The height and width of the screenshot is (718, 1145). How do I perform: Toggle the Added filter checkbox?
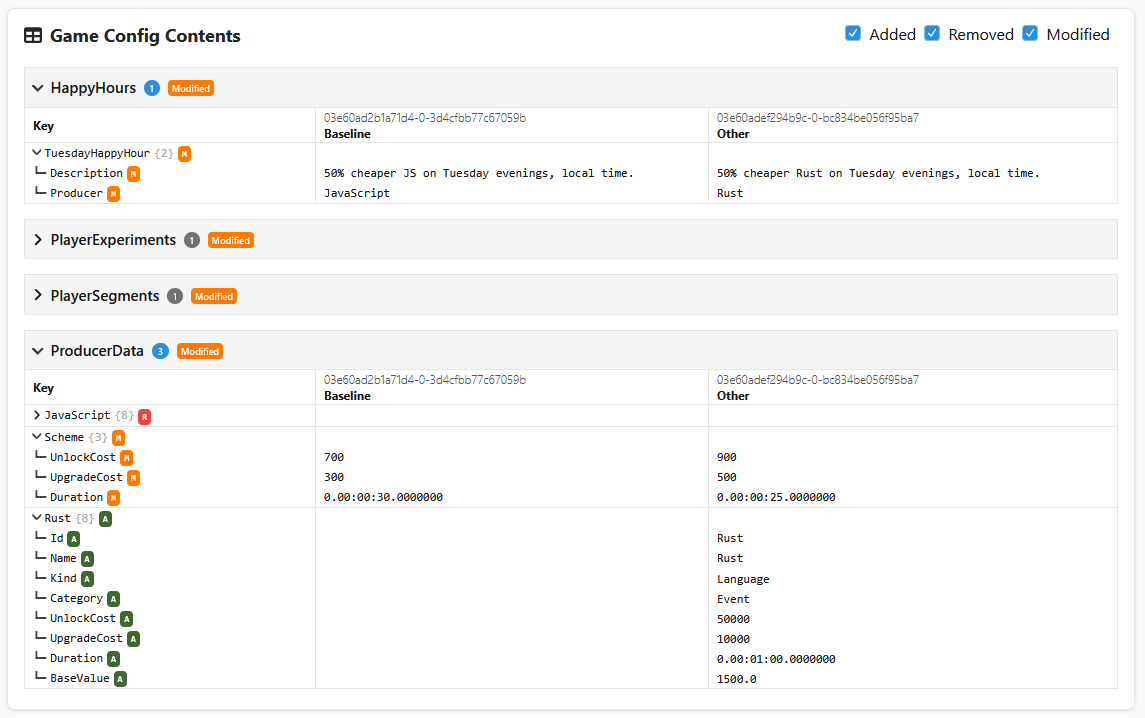pos(852,34)
